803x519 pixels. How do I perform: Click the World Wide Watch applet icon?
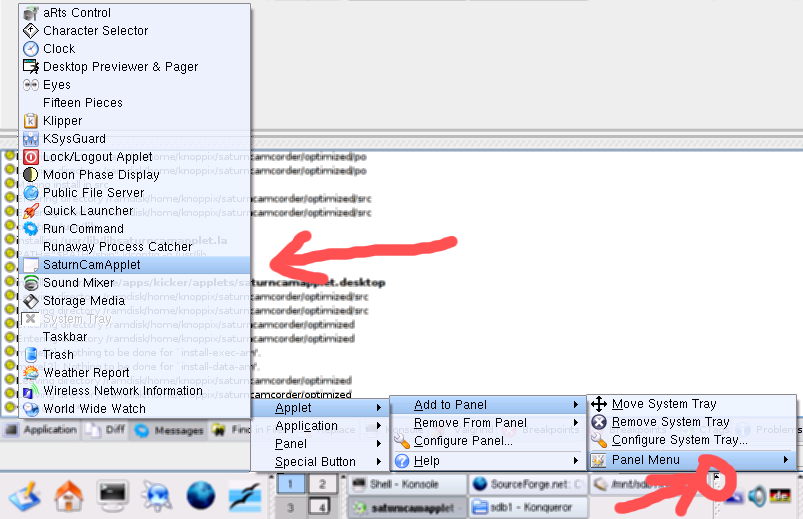tap(31, 409)
